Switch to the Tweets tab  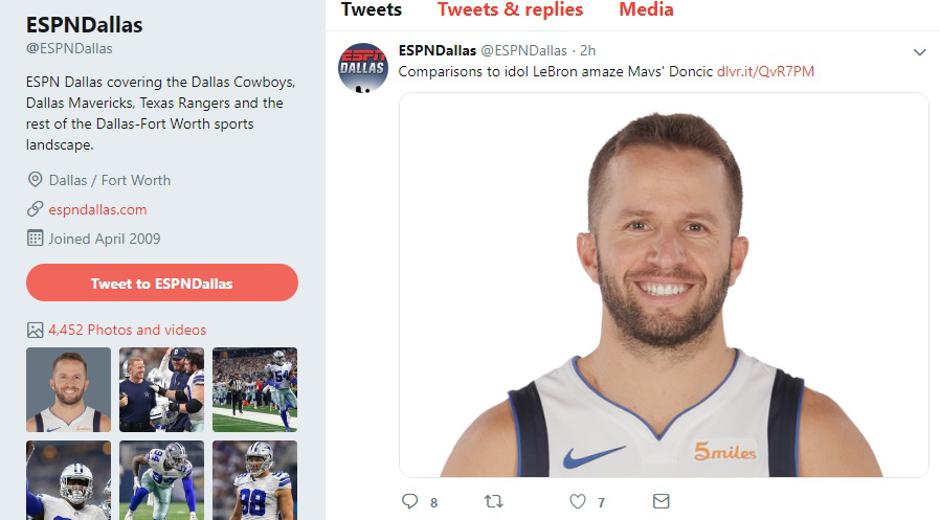(x=371, y=10)
